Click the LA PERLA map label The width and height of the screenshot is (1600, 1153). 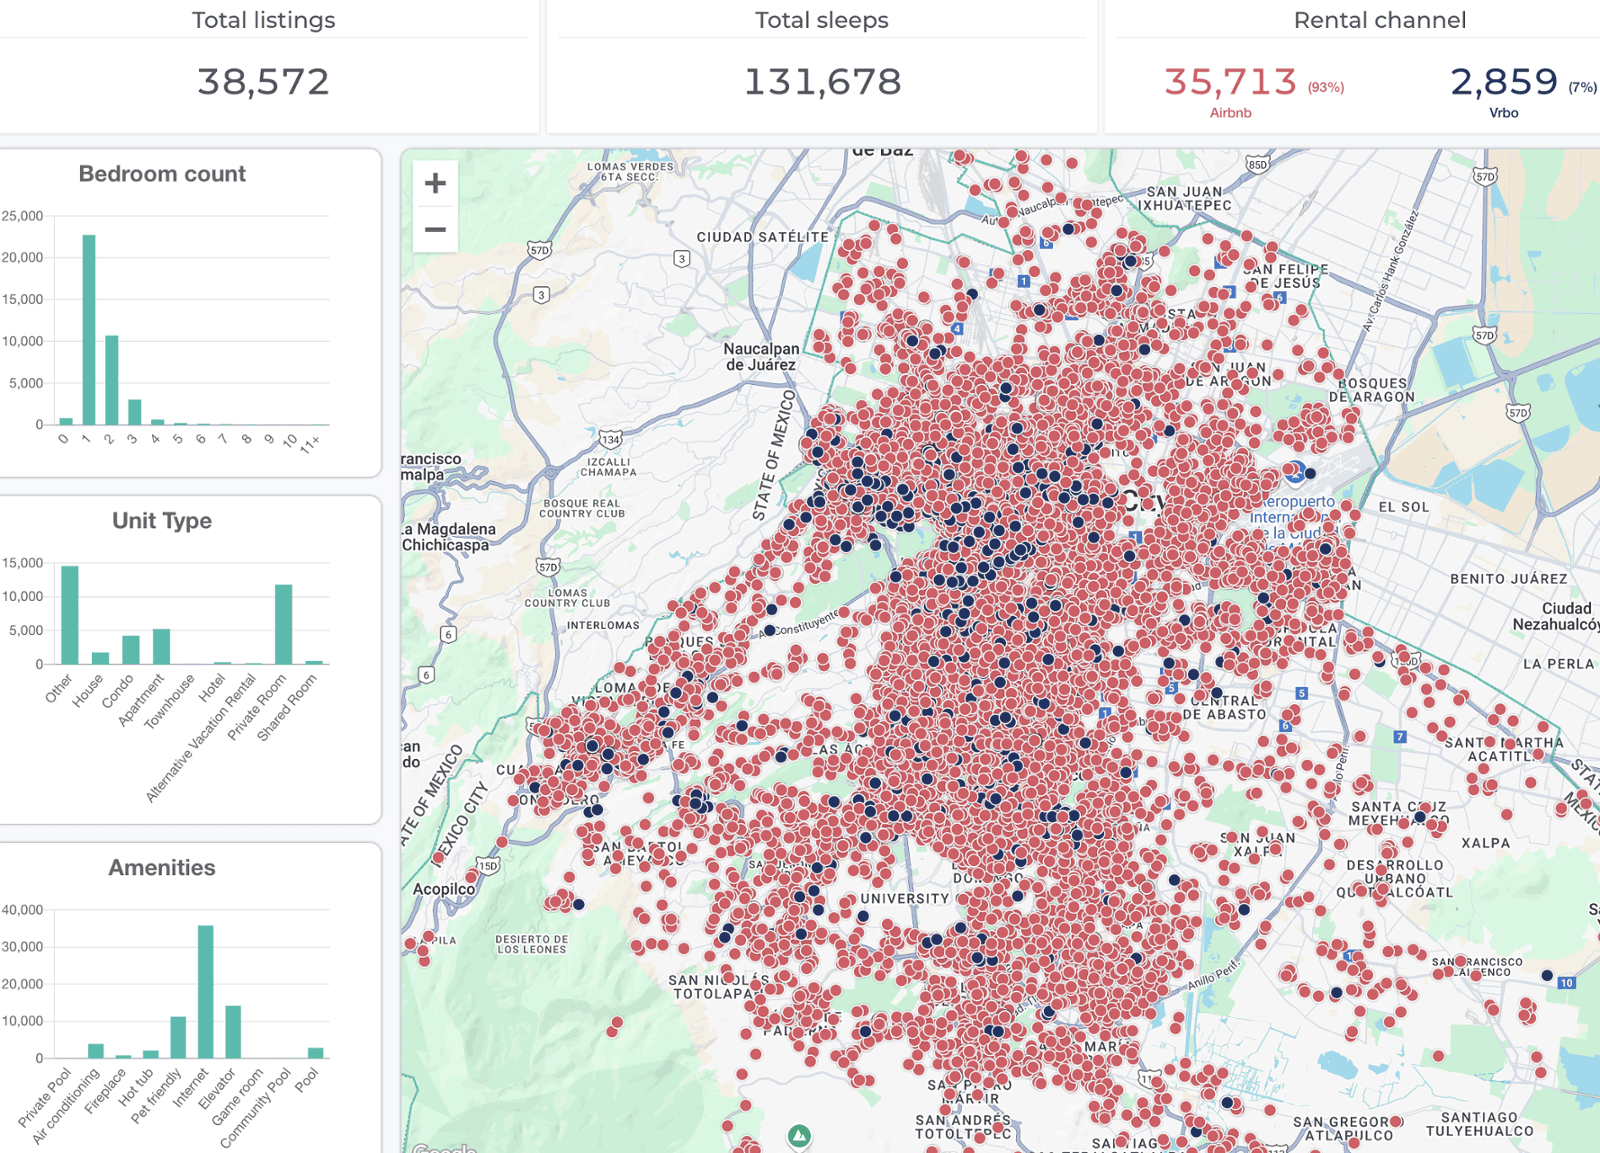[x=1558, y=664]
